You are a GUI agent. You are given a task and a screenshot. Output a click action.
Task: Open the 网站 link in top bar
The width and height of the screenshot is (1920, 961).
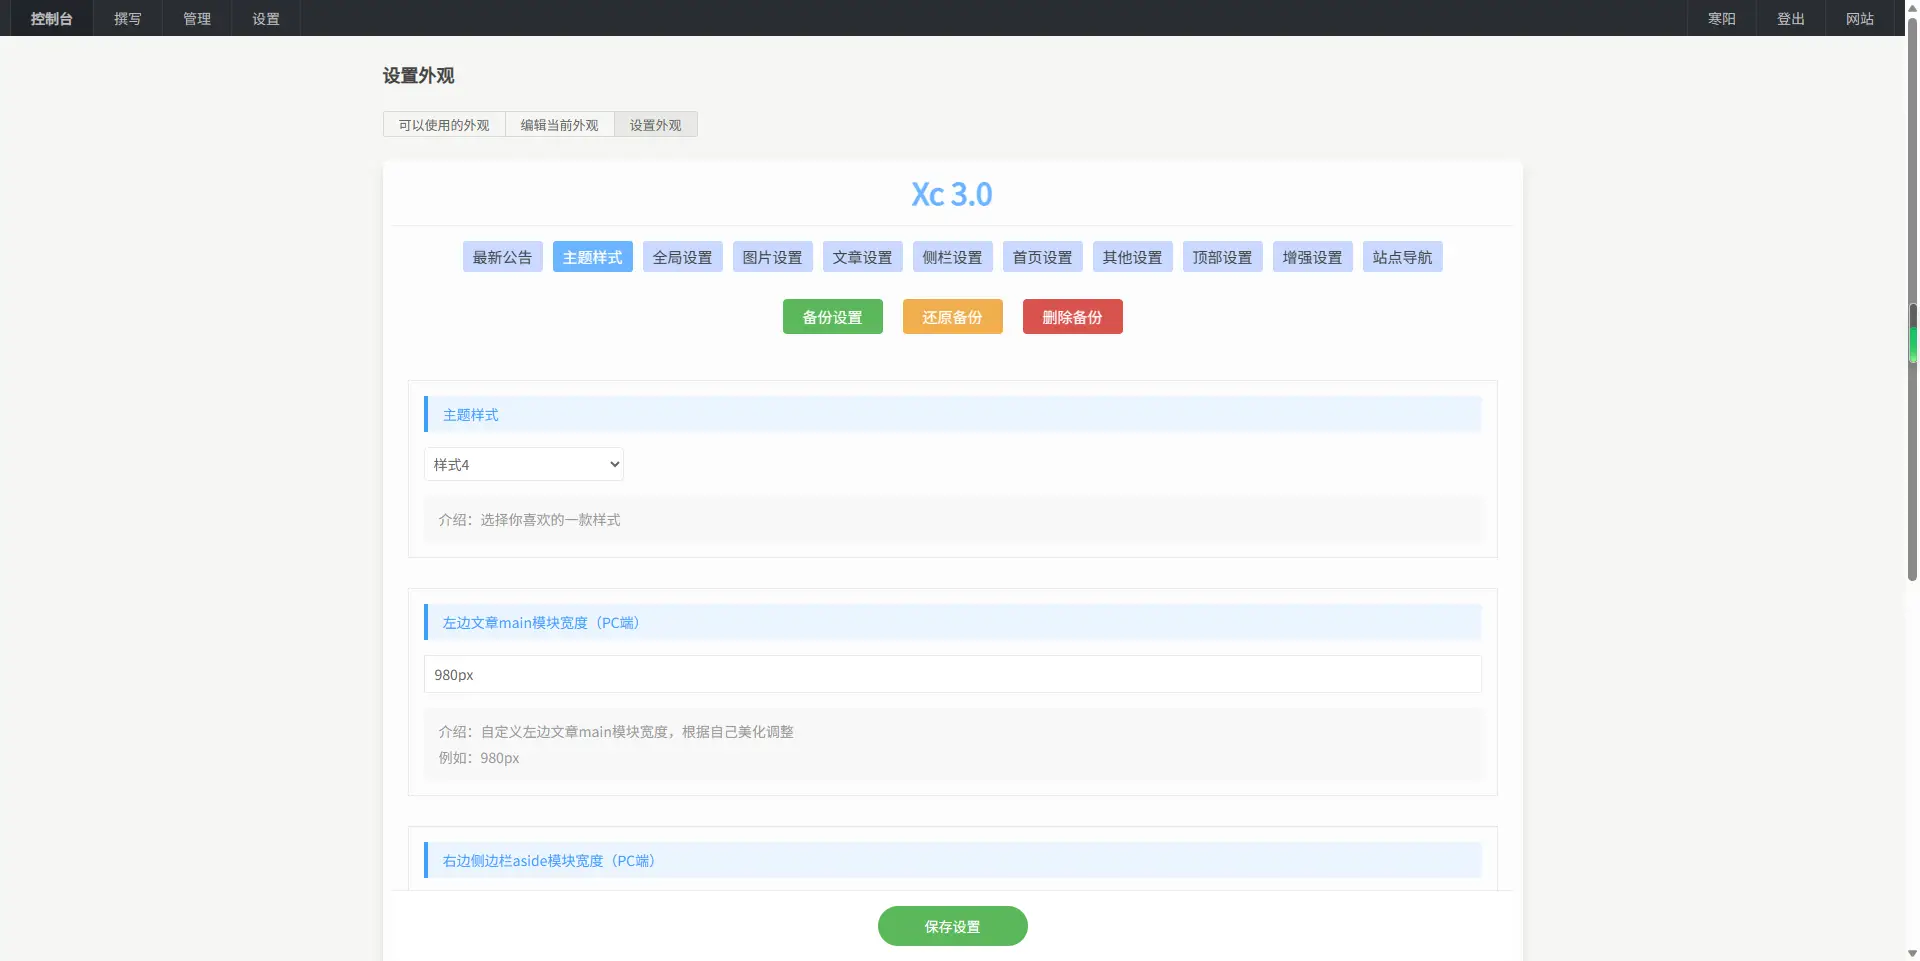pyautogui.click(x=1859, y=19)
